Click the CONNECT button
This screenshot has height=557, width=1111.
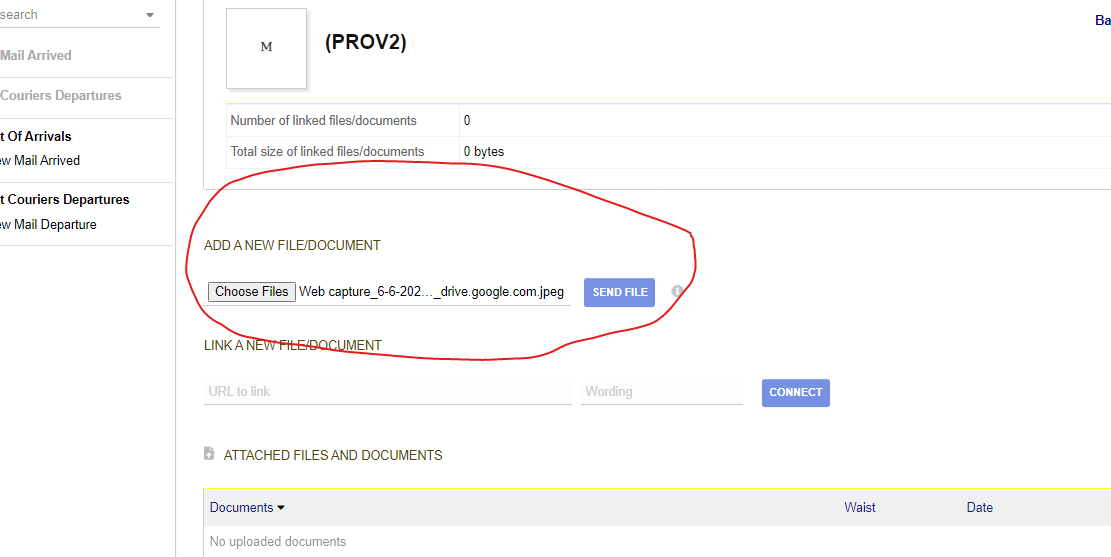[x=795, y=392]
